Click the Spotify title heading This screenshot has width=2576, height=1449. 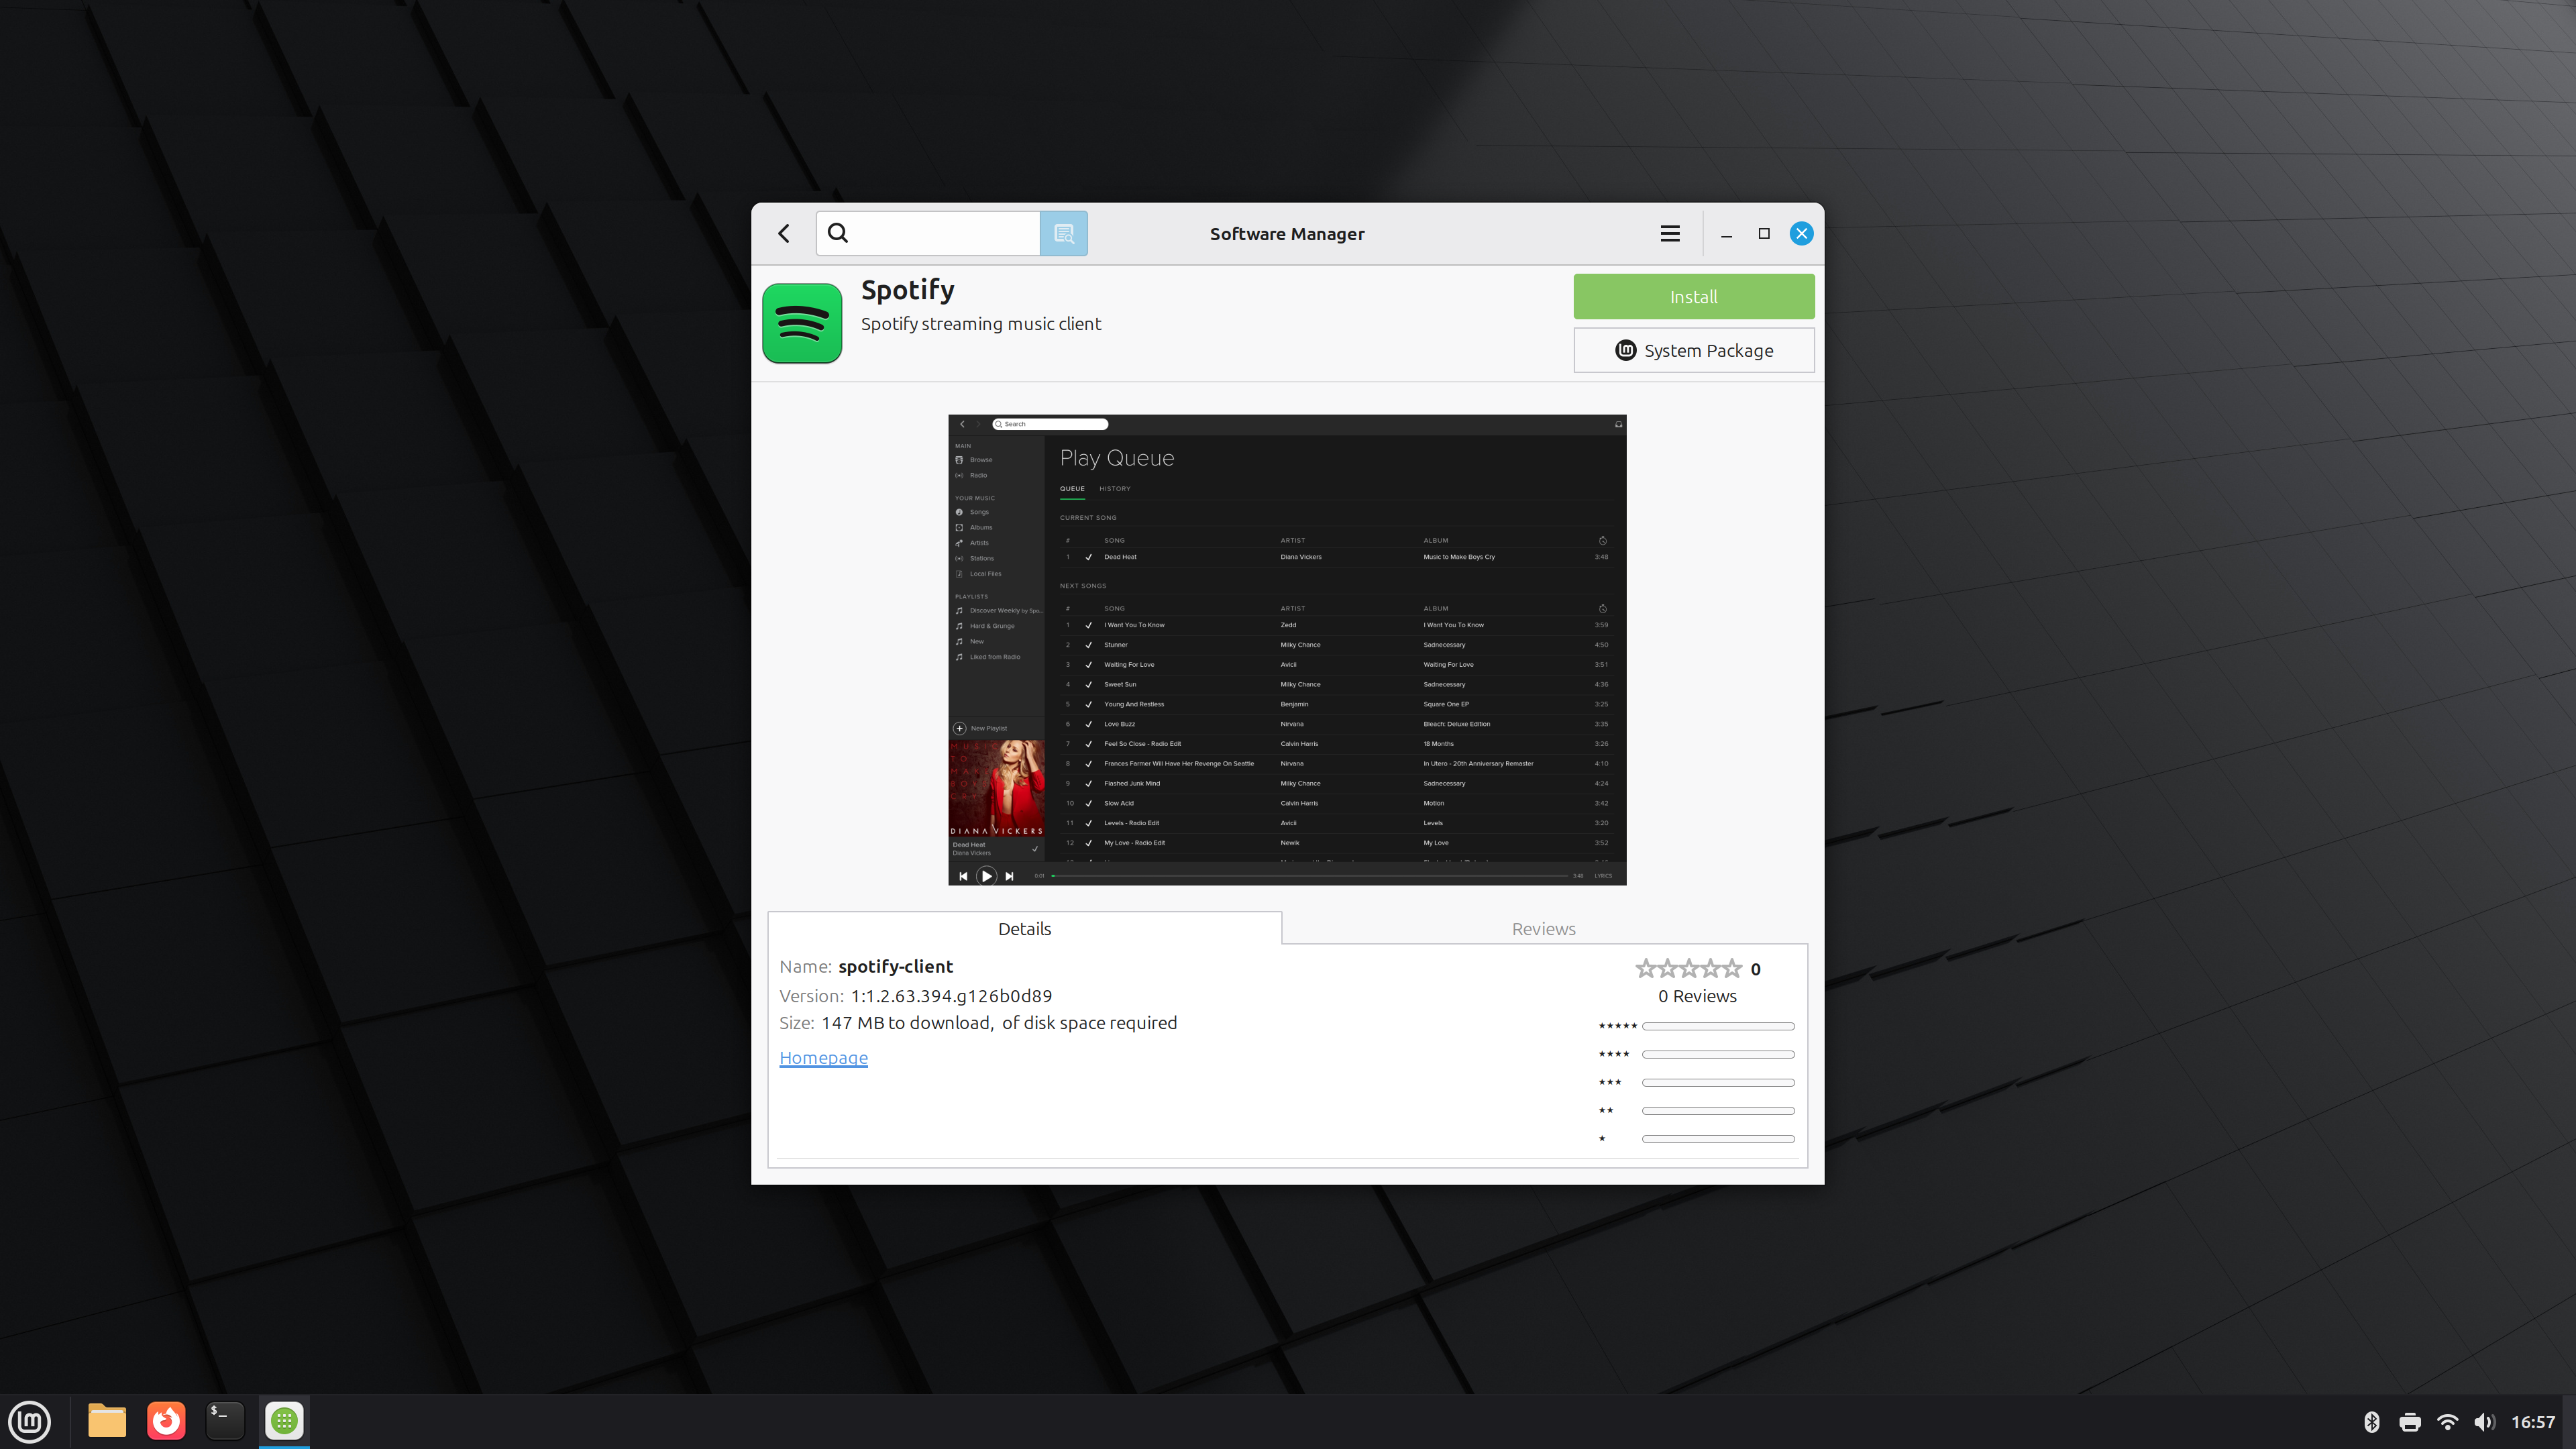pyautogui.click(x=908, y=290)
